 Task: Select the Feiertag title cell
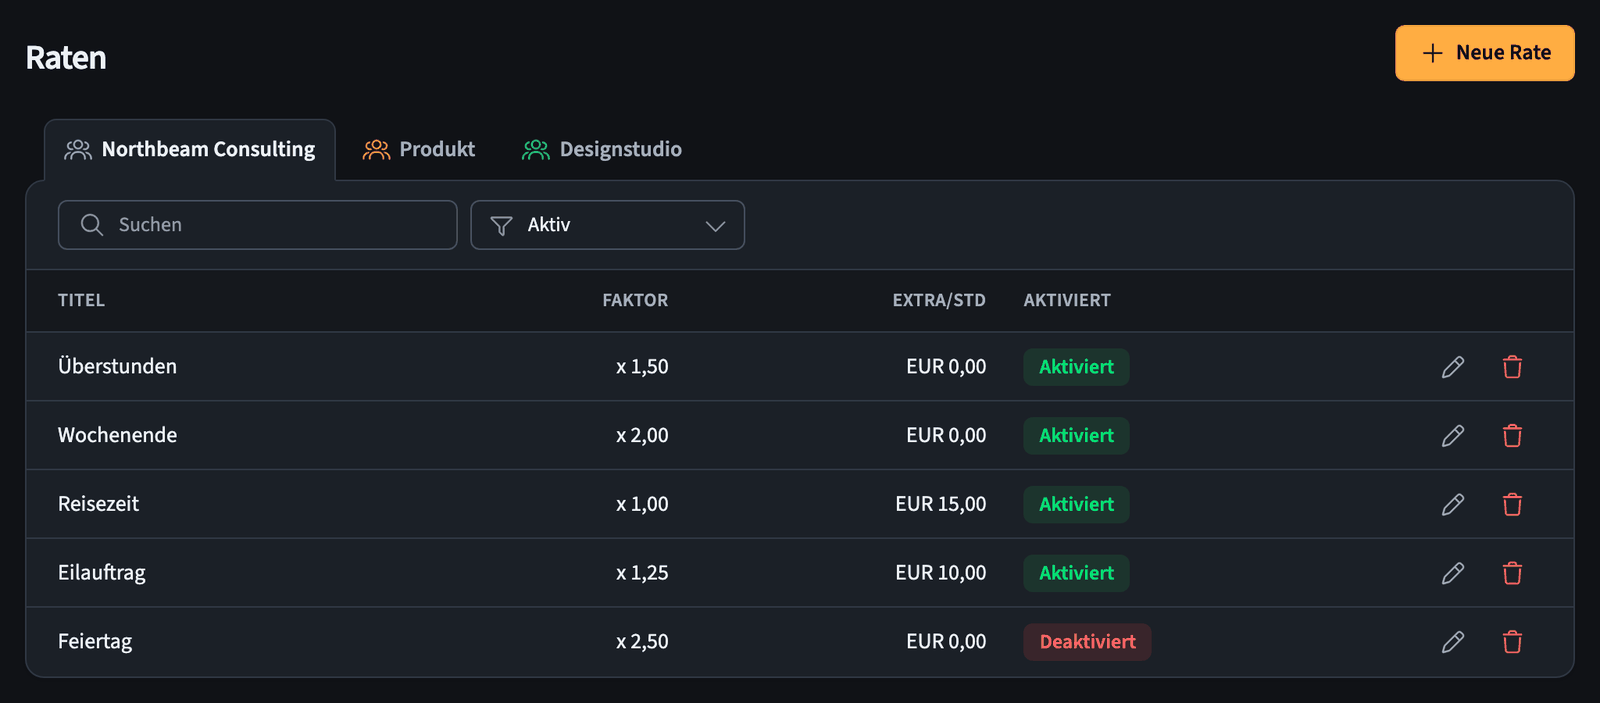[95, 642]
